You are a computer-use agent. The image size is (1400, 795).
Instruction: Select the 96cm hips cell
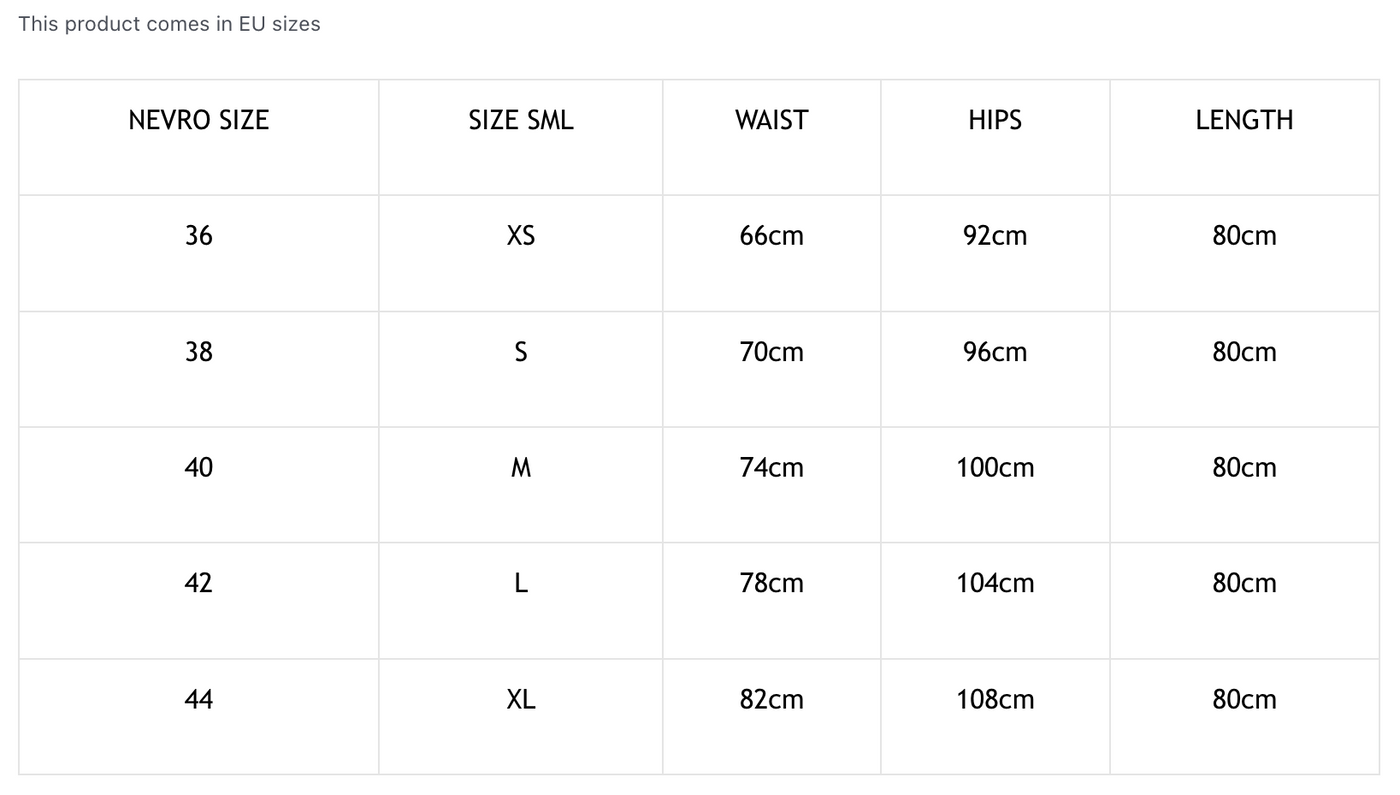[994, 352]
